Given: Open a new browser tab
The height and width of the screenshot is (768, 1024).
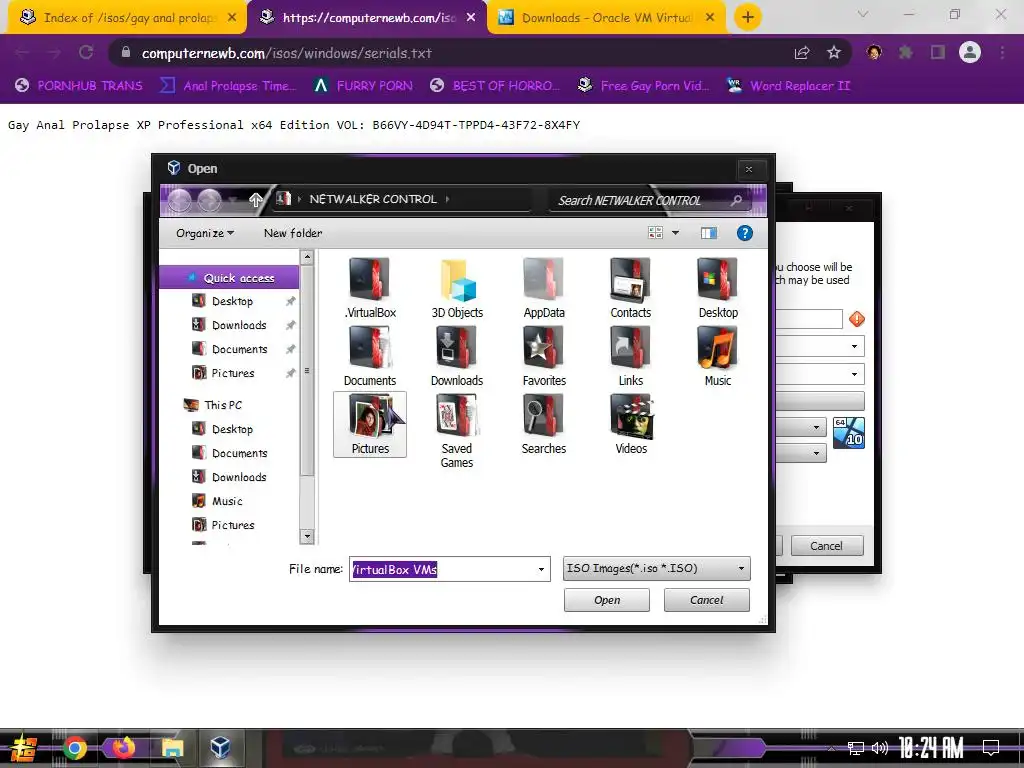Looking at the screenshot, I should coord(748,18).
